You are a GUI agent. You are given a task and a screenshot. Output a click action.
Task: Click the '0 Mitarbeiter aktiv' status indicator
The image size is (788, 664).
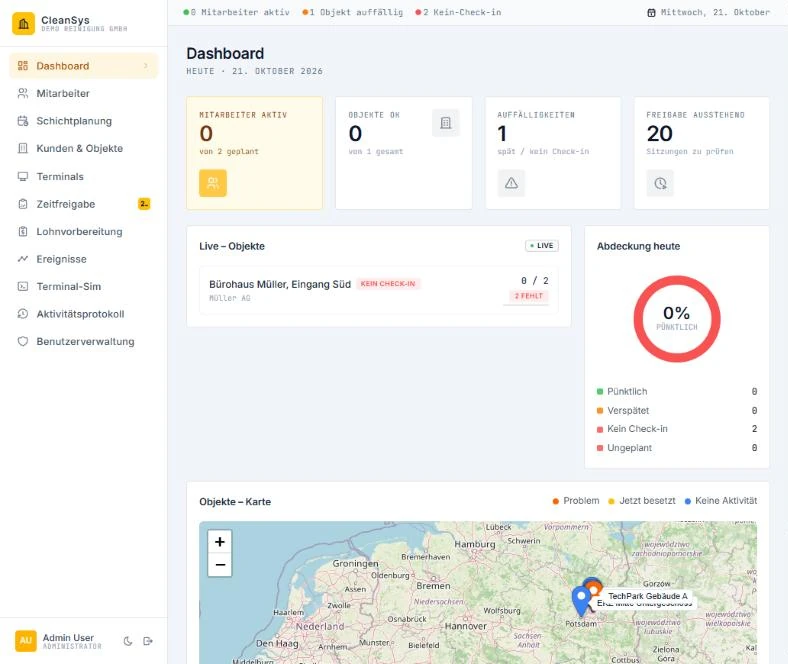pos(237,13)
